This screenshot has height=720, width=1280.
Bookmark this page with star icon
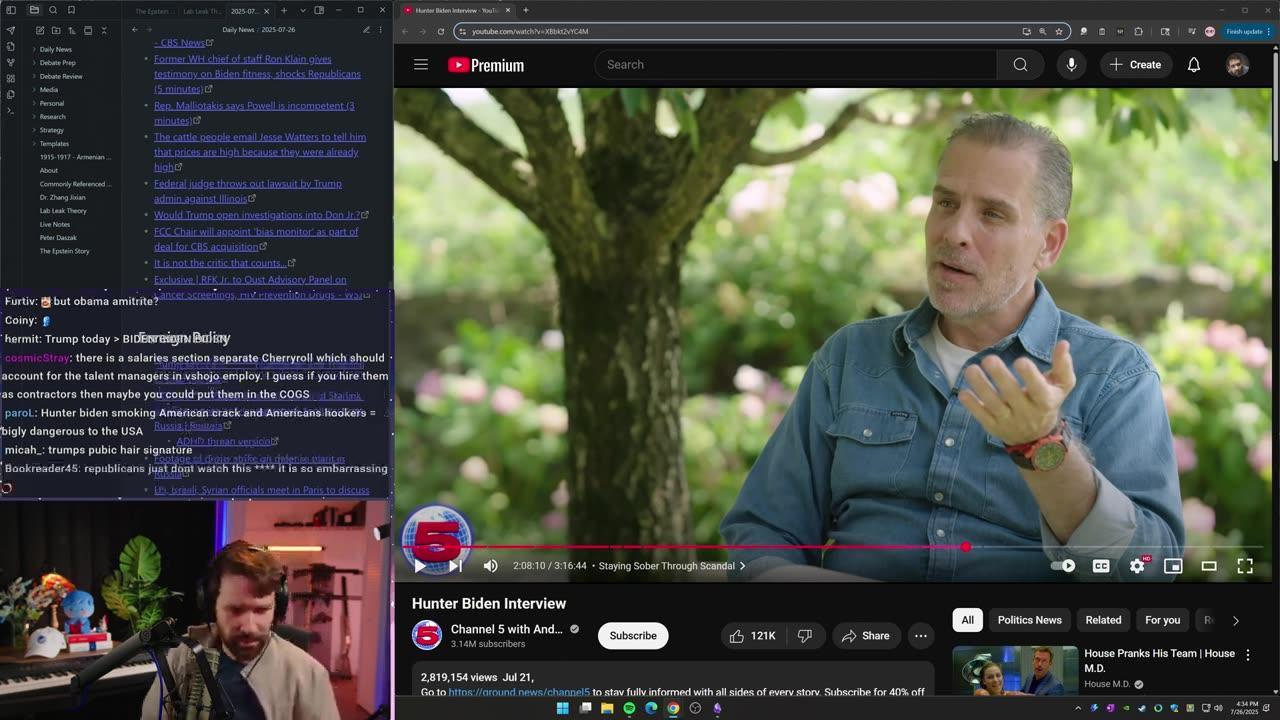point(1059,31)
